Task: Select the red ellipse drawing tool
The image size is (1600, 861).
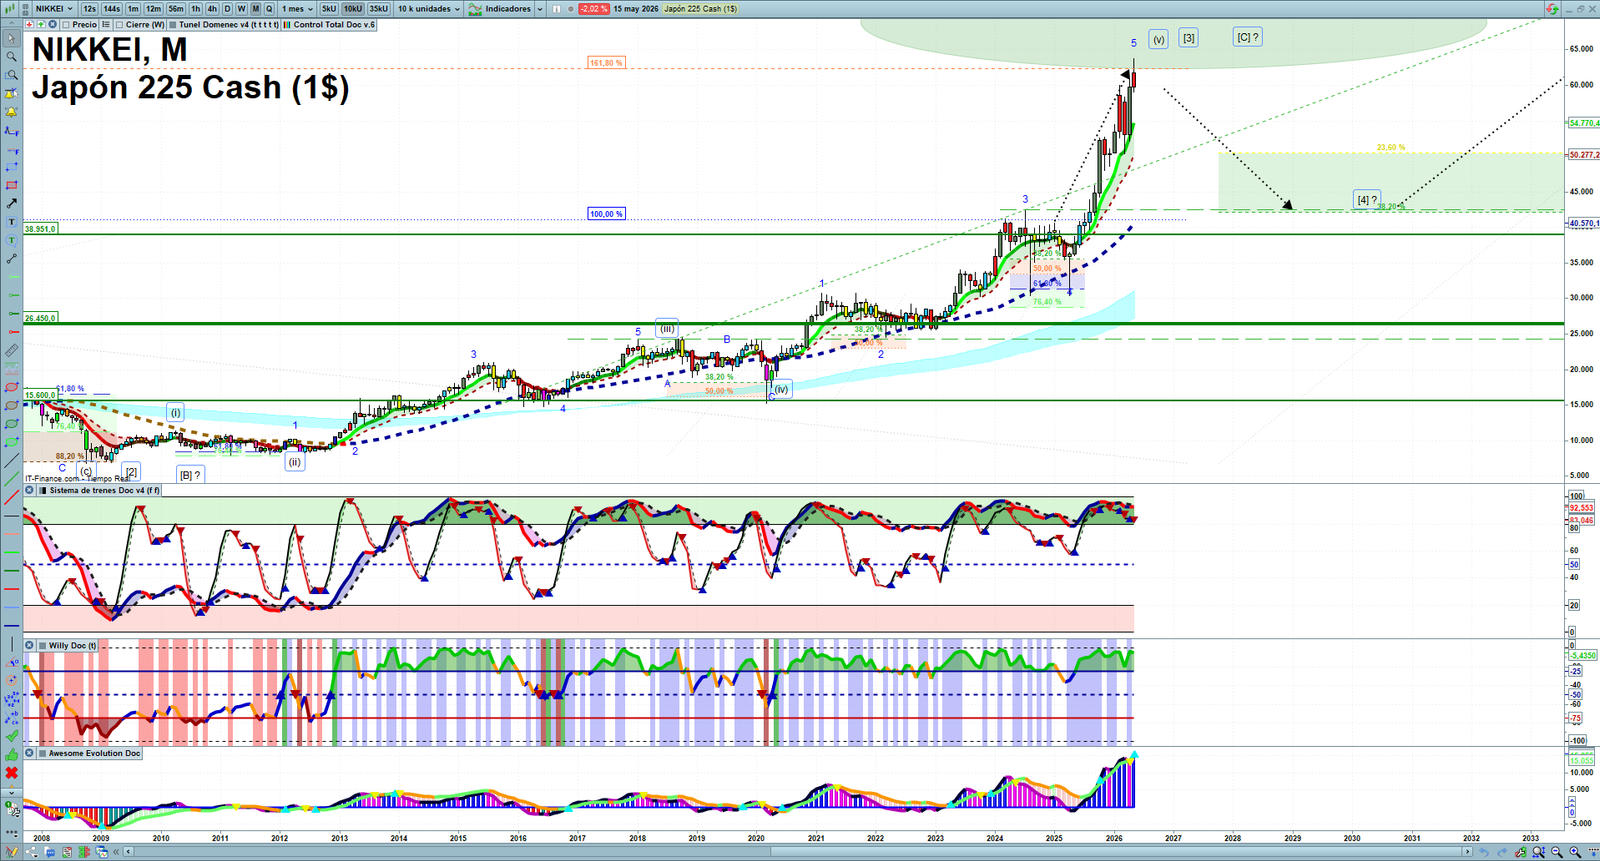Action: (12, 388)
